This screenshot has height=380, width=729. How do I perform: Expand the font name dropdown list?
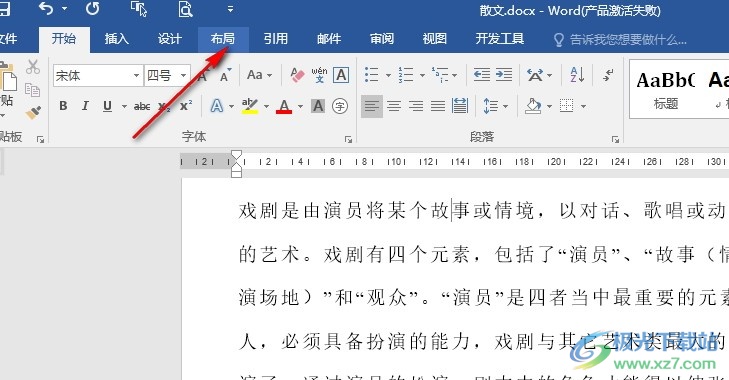[137, 75]
